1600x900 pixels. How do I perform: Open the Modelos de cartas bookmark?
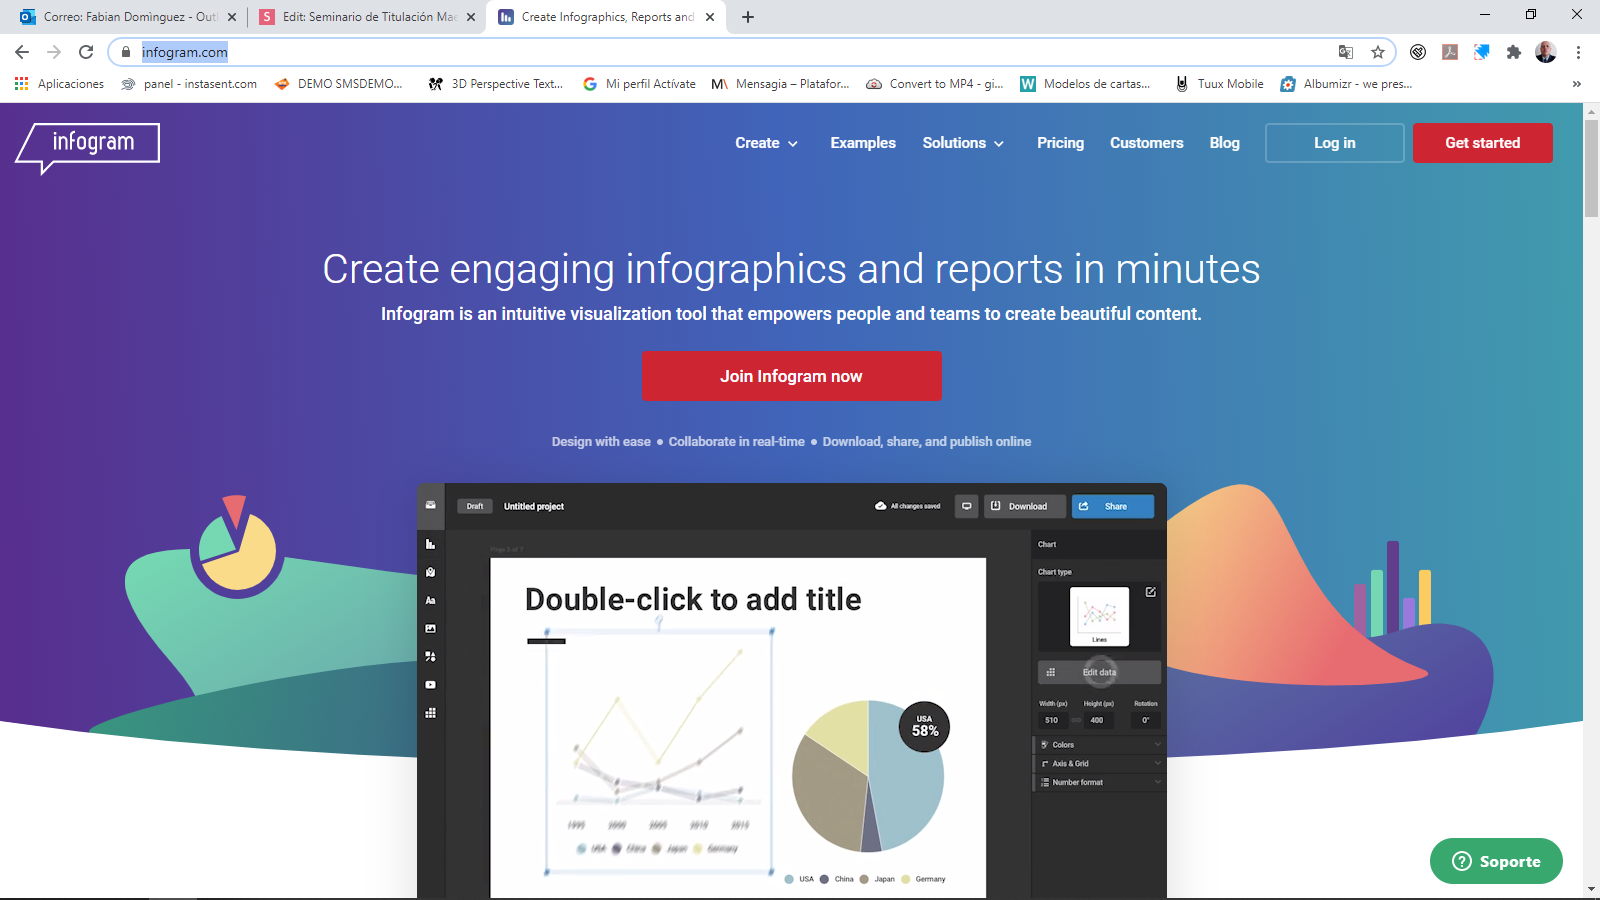tap(1085, 84)
